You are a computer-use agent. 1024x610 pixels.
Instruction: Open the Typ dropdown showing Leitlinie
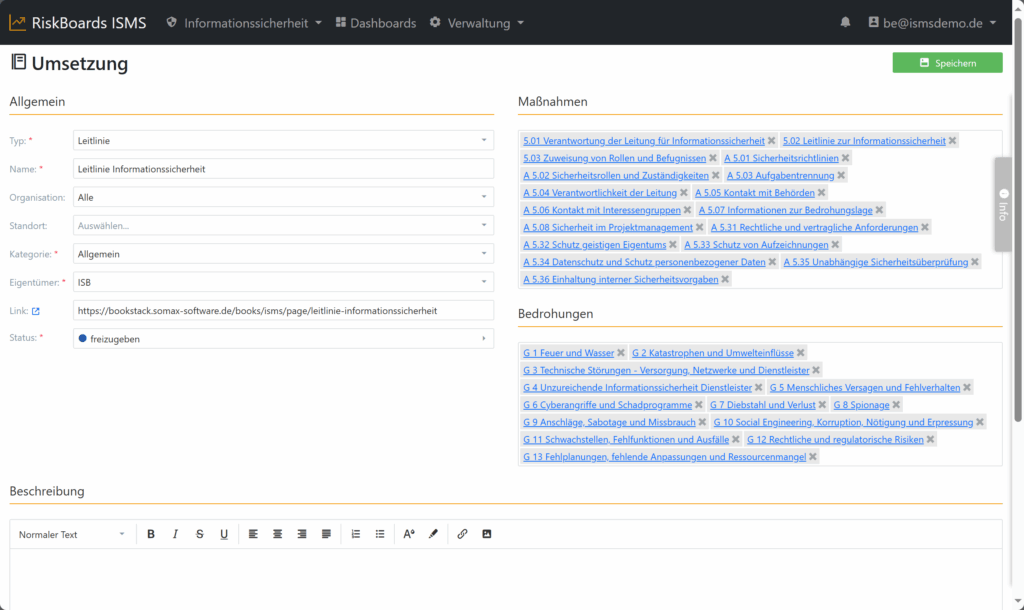pos(283,141)
